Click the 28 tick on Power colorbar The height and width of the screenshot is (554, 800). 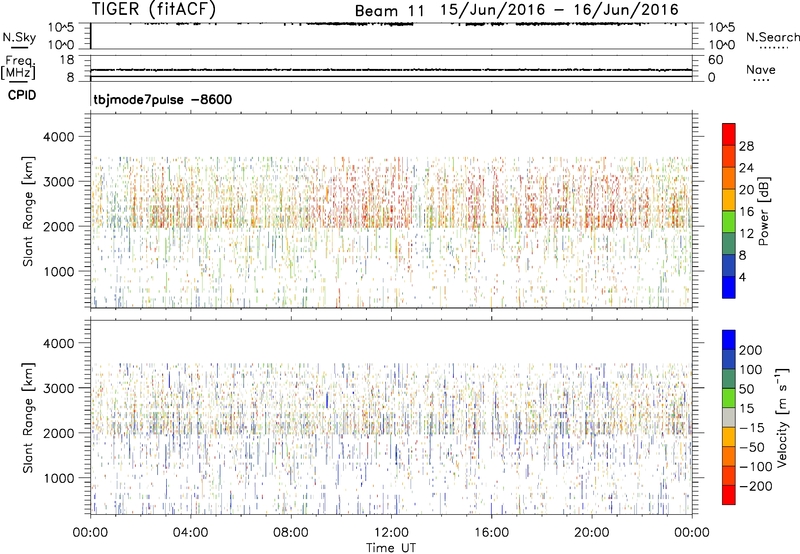(x=746, y=146)
